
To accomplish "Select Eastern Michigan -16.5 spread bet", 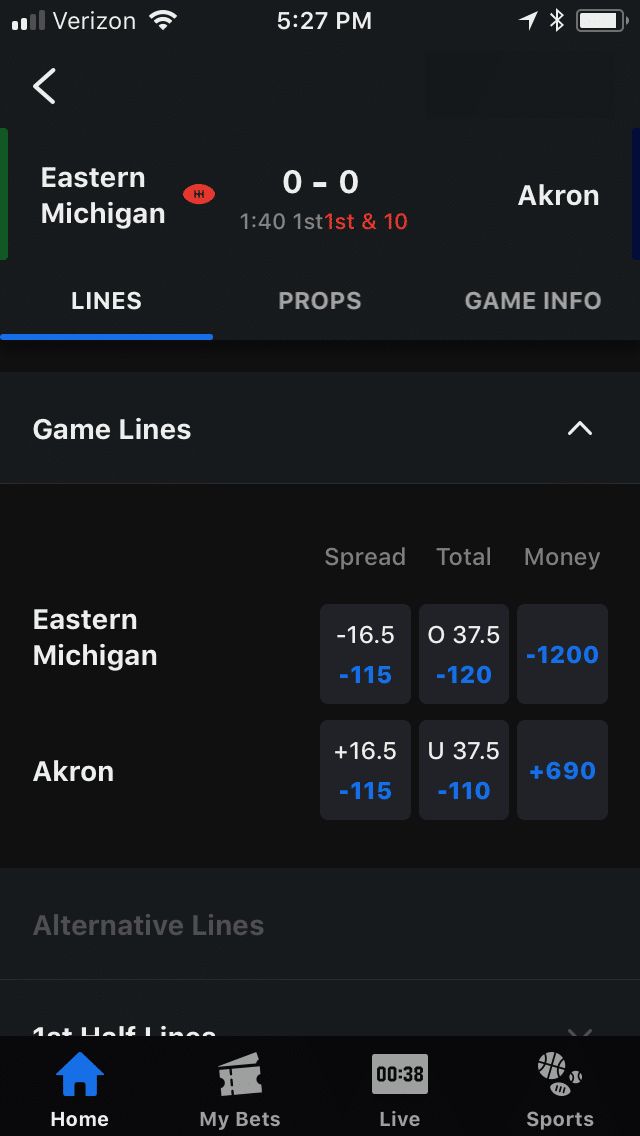I will (365, 654).
